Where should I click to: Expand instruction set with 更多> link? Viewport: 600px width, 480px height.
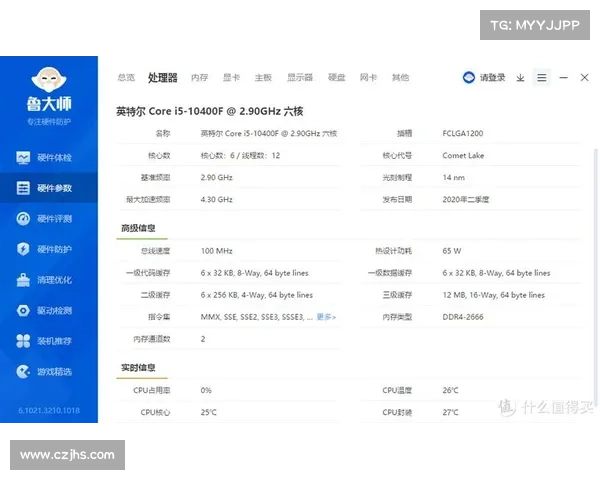pyautogui.click(x=326, y=317)
